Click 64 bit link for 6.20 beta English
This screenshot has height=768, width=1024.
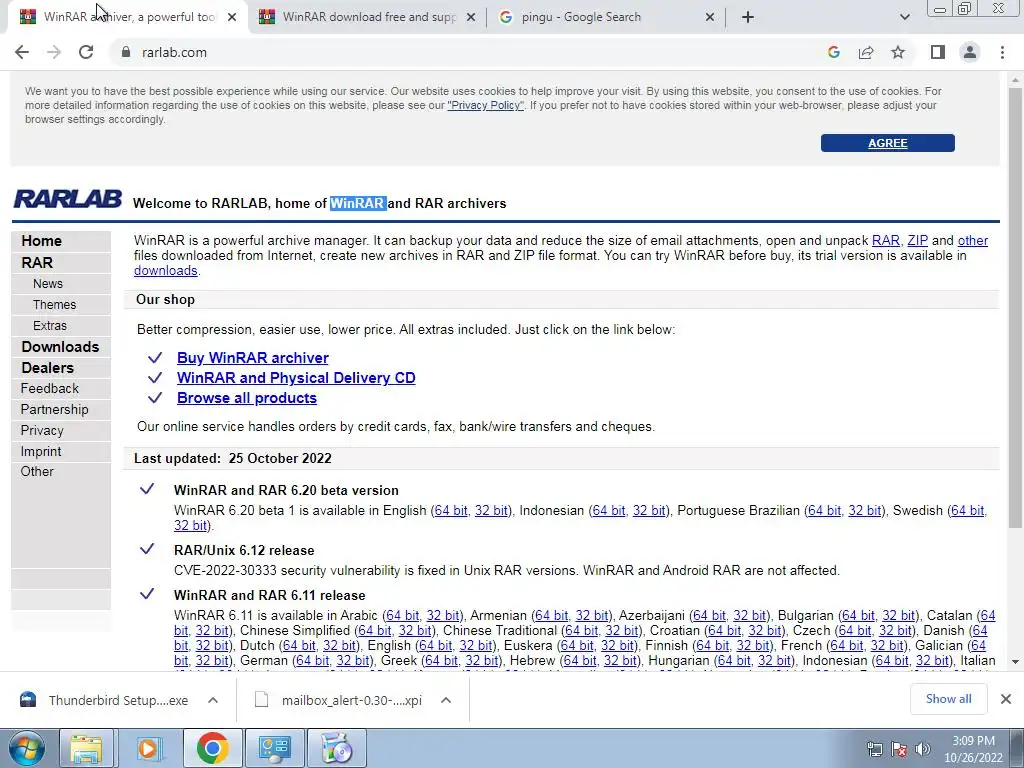coord(451,511)
